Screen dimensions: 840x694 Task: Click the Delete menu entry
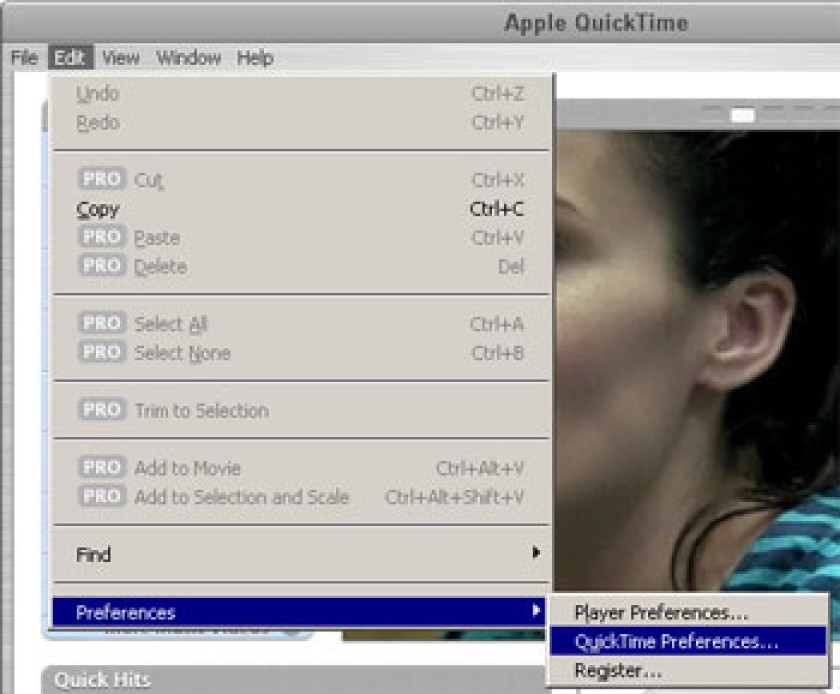point(302,266)
